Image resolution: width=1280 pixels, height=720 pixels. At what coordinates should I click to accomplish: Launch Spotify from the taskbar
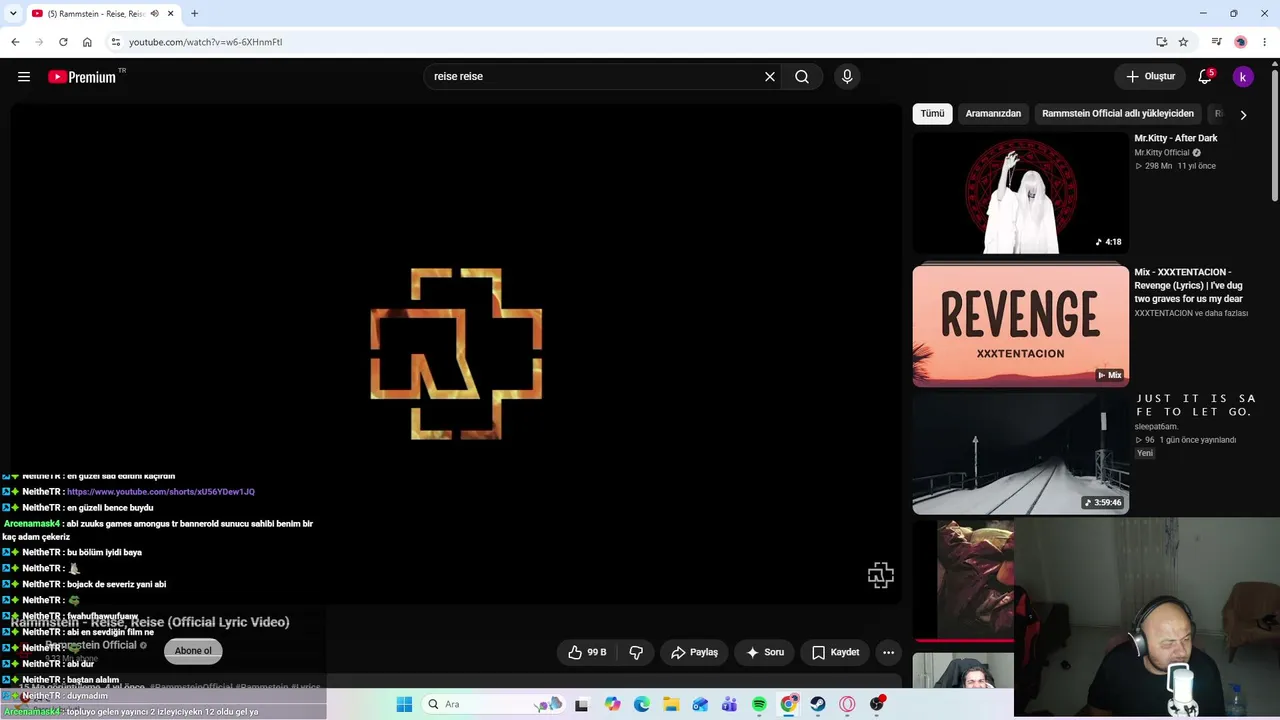click(759, 704)
